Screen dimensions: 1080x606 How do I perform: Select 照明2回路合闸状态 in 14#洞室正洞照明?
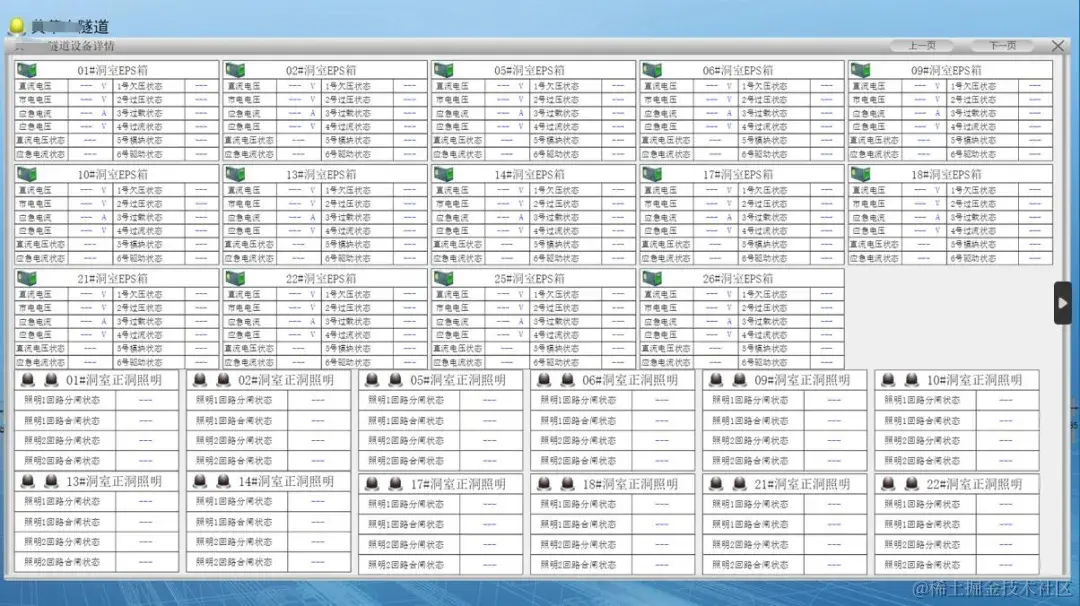pos(234,562)
